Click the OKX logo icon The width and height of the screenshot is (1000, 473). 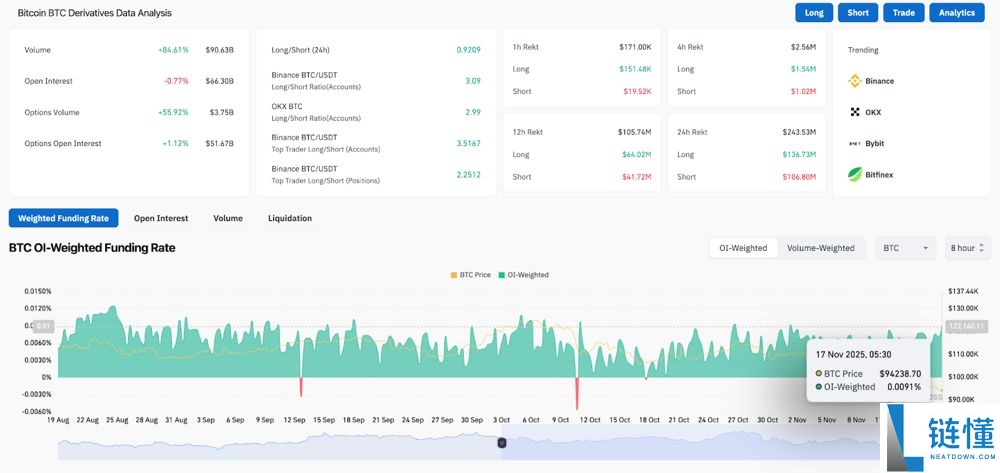855,112
